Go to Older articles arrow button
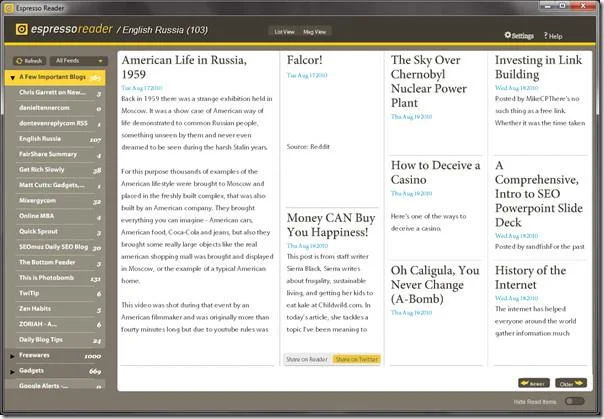The width and height of the screenshot is (604, 419). (571, 383)
